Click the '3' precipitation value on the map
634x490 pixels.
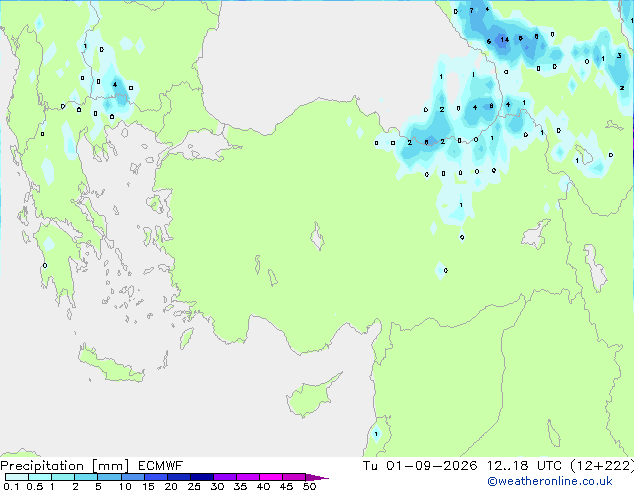click(619, 55)
